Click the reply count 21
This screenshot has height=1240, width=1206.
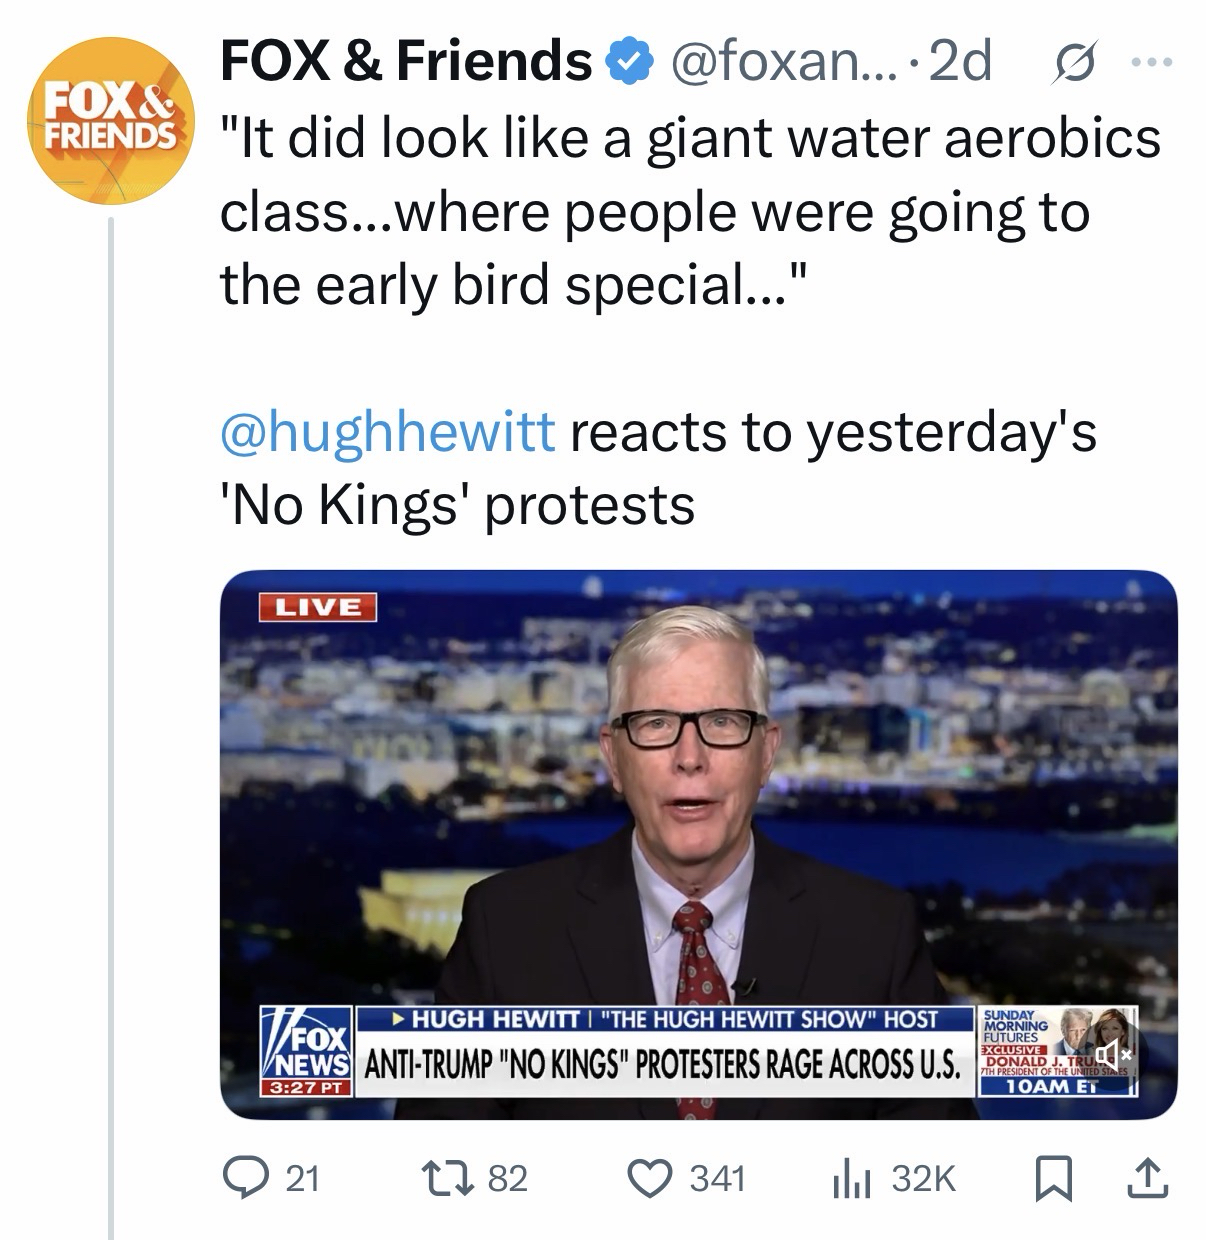pyautogui.click(x=302, y=1179)
